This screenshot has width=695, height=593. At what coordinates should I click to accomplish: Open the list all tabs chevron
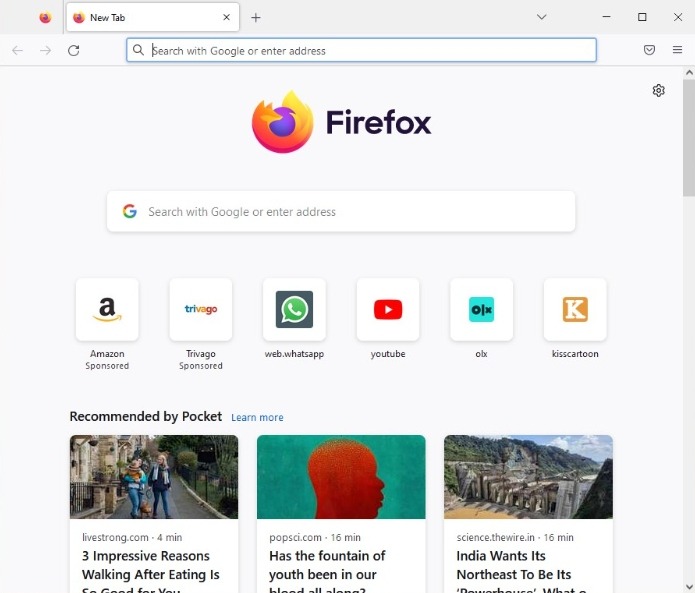541,17
